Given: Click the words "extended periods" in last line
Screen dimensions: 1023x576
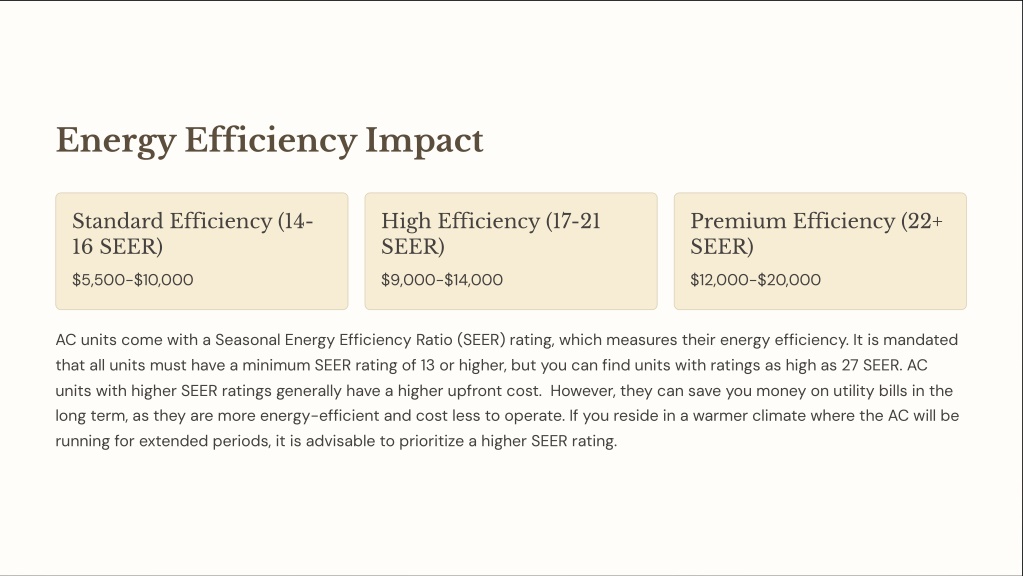Looking at the screenshot, I should [x=204, y=441].
